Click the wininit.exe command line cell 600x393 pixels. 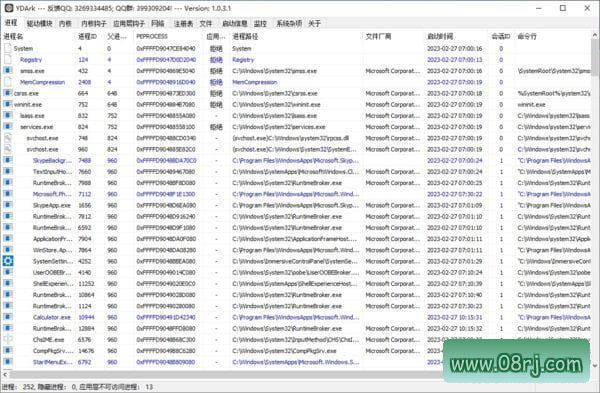pos(532,104)
